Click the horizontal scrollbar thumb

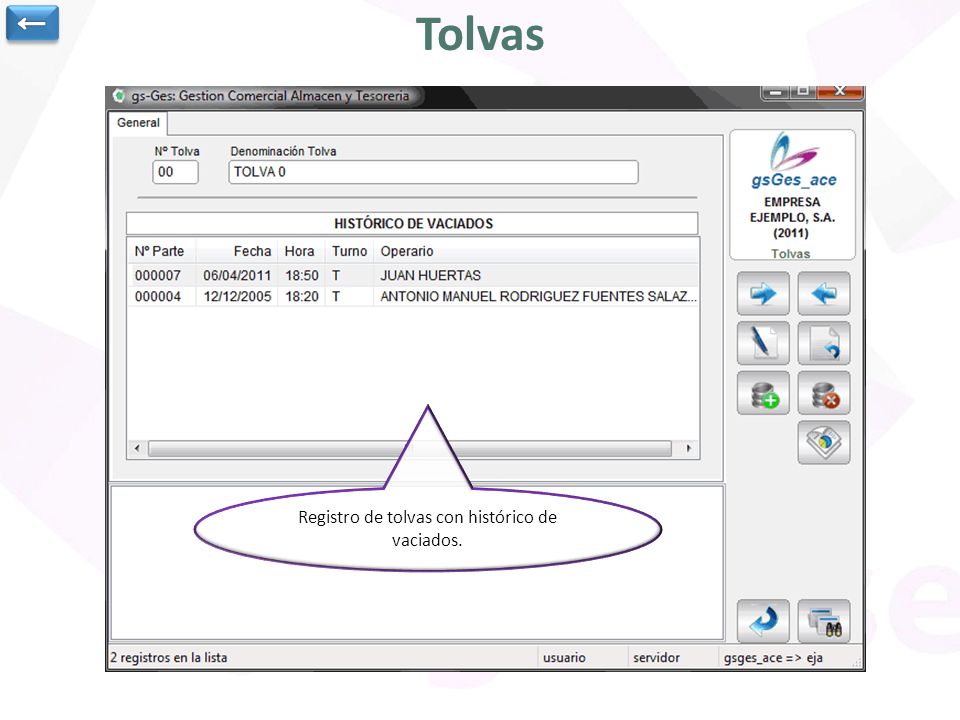coord(410,449)
